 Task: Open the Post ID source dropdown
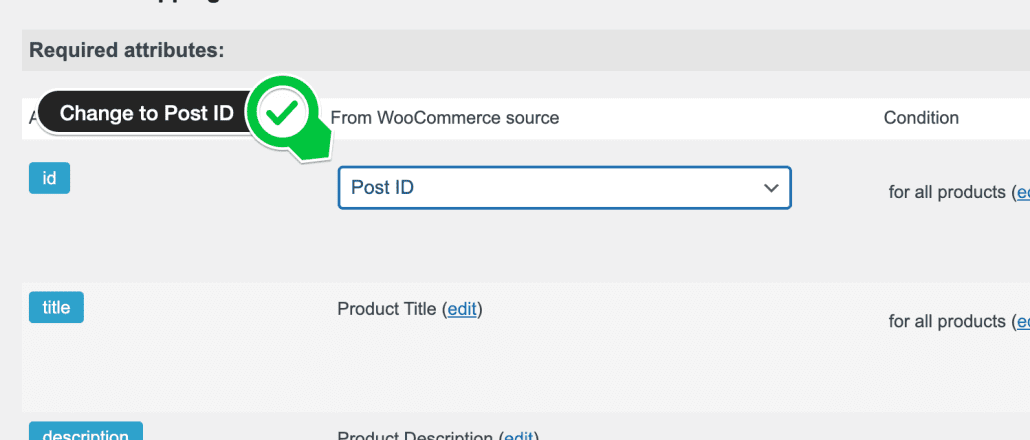click(564, 188)
